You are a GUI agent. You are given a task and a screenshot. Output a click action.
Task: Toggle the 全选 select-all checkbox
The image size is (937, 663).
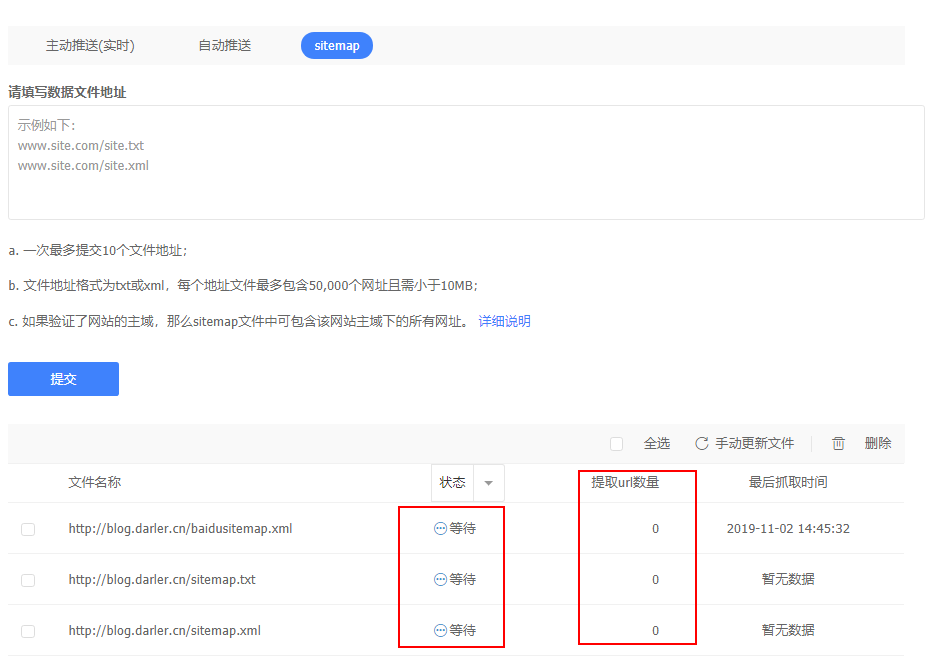click(x=616, y=443)
